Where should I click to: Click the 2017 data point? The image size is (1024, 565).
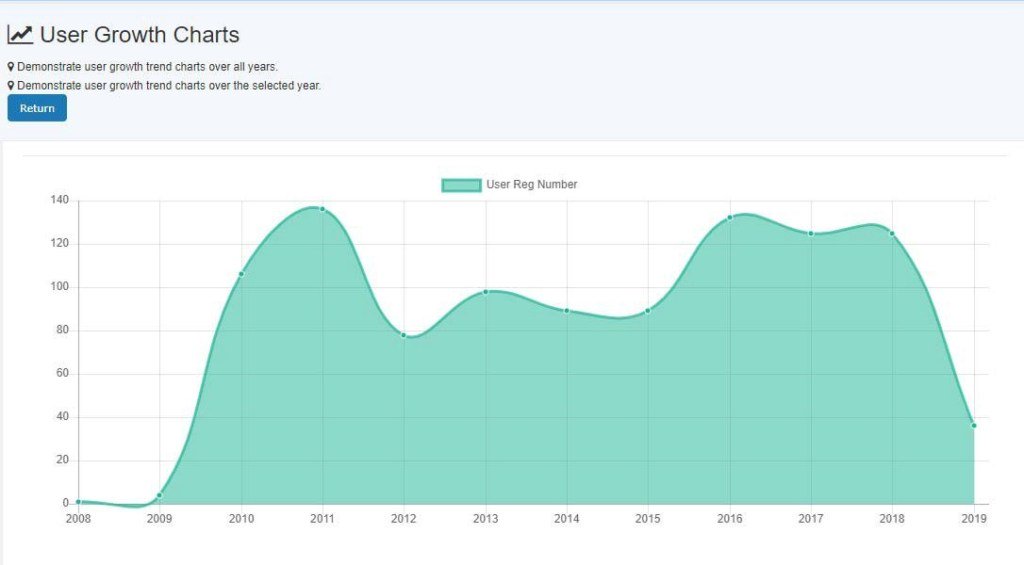(x=811, y=233)
